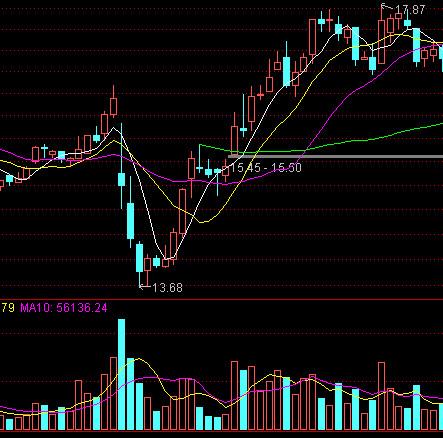Click the arrow beside the 13.68 low marker

145,286
